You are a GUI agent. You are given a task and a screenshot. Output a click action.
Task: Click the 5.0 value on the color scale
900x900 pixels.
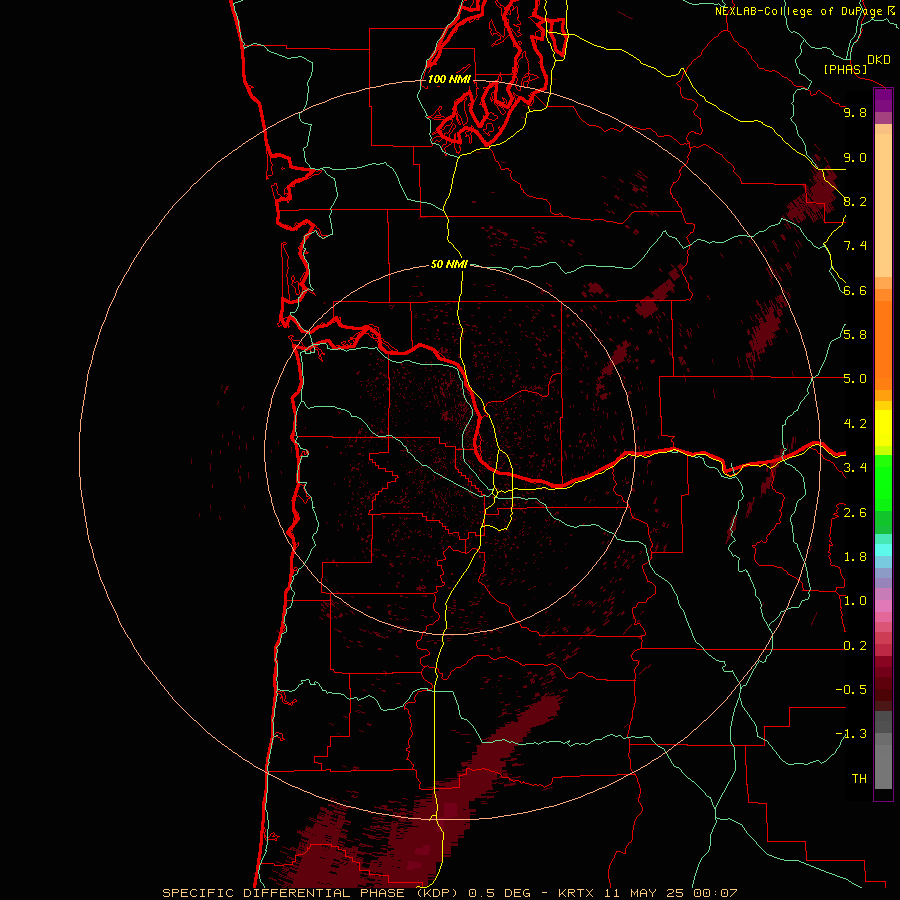coord(855,379)
